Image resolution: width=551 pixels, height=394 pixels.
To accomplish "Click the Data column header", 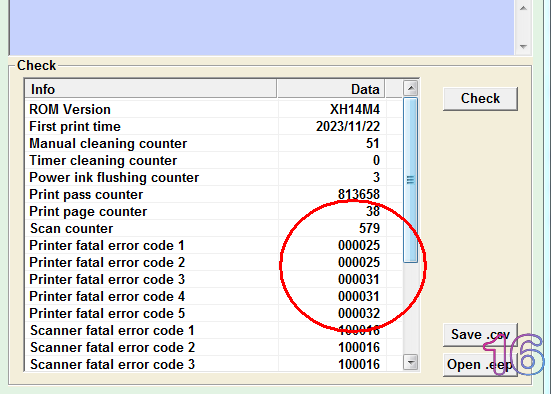I will [331, 89].
